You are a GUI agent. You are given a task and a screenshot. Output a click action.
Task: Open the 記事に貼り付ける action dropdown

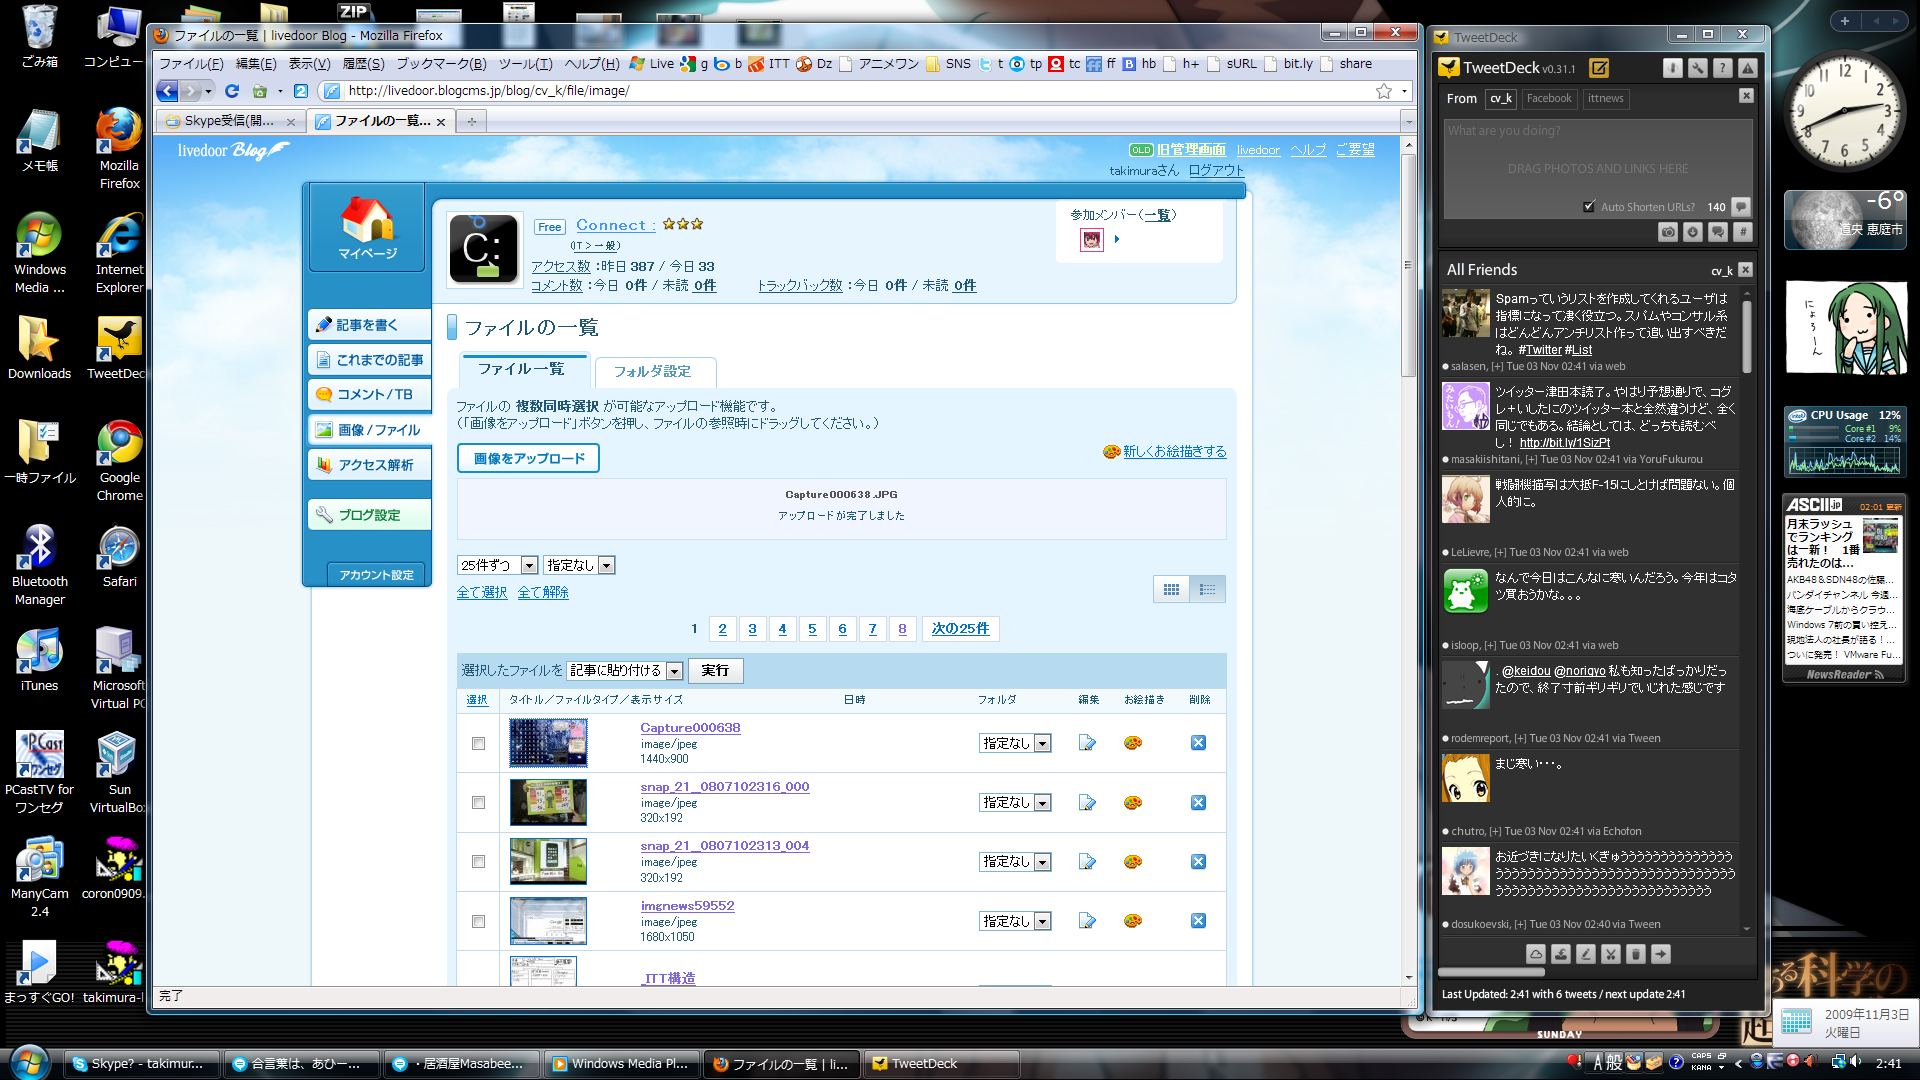click(625, 671)
